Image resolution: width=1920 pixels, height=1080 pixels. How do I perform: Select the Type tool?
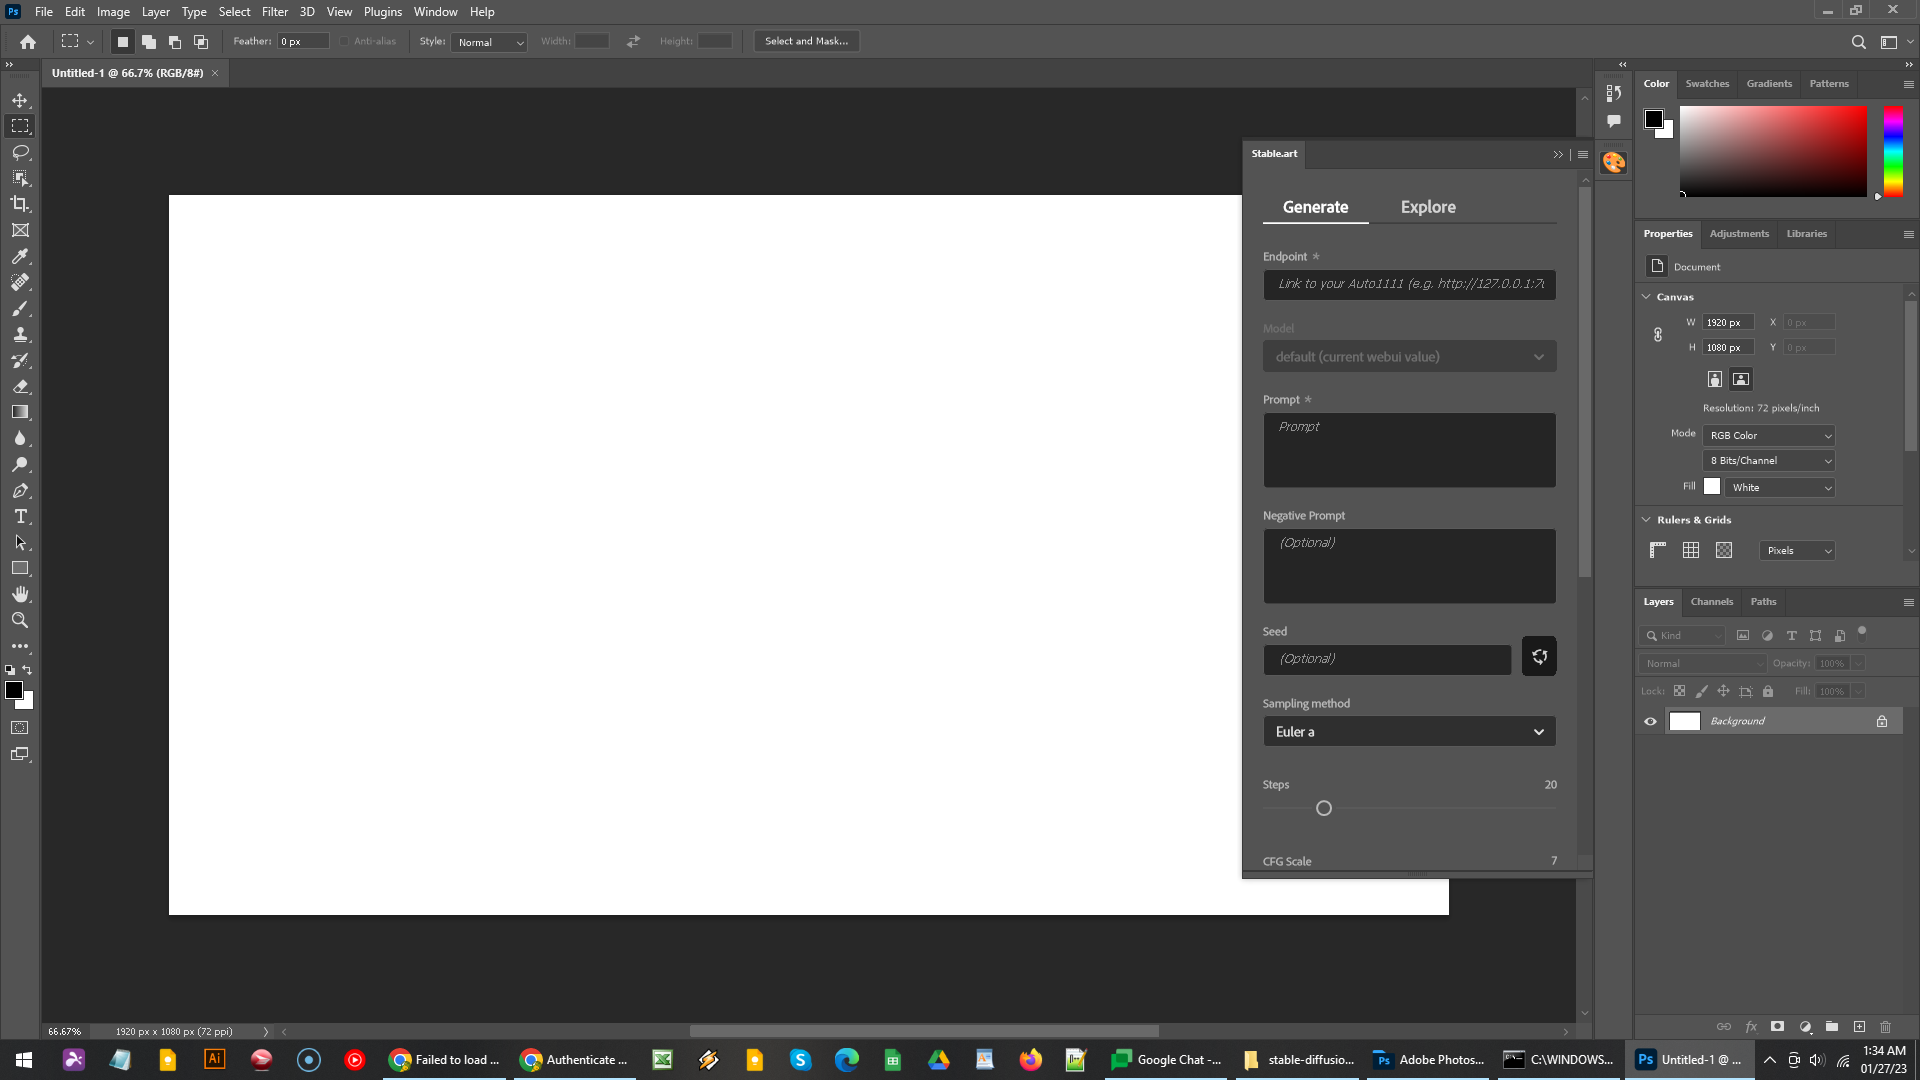[20, 516]
